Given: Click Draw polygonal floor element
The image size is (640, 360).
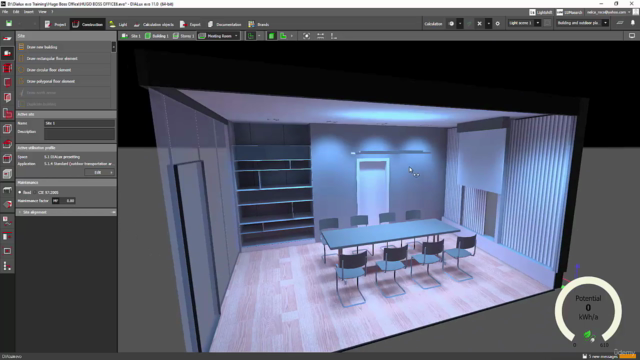Looking at the screenshot, I should click(64, 81).
